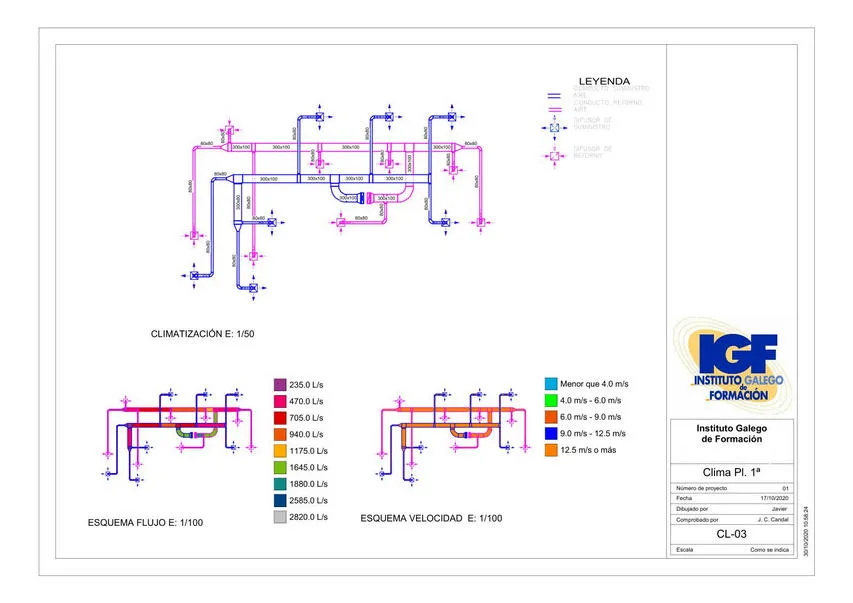Image resolution: width=853 pixels, height=603 pixels.
Task: Click the sheet number CL-03
Action: 732,534
